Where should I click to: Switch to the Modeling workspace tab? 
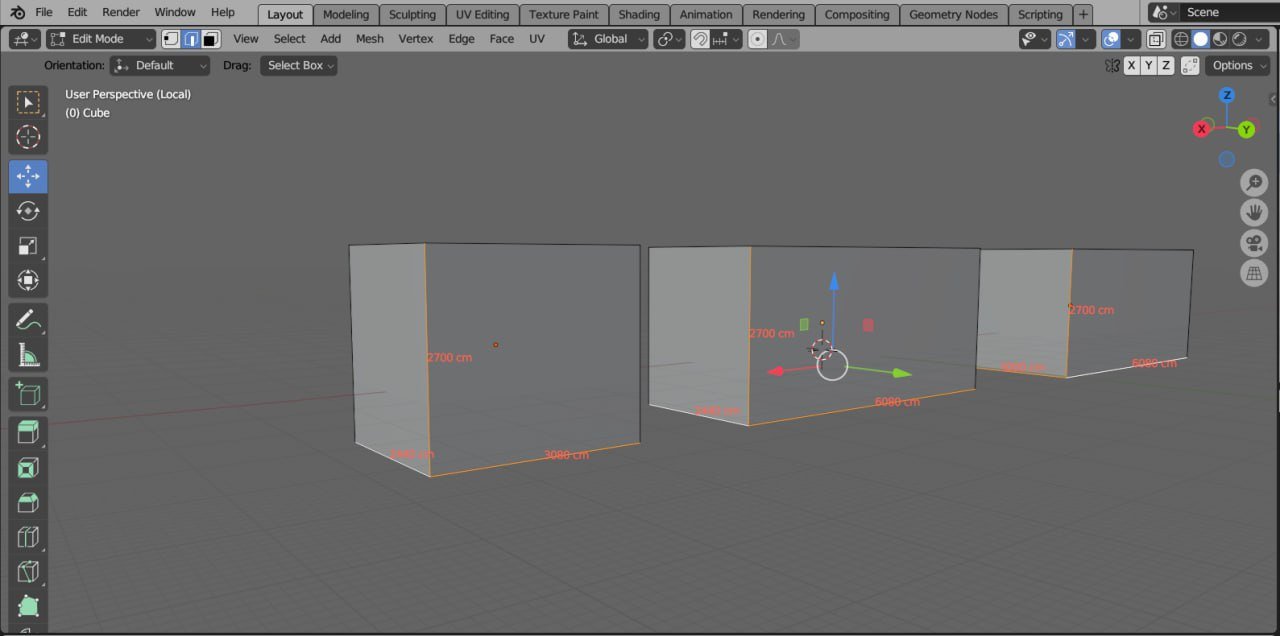[x=346, y=14]
